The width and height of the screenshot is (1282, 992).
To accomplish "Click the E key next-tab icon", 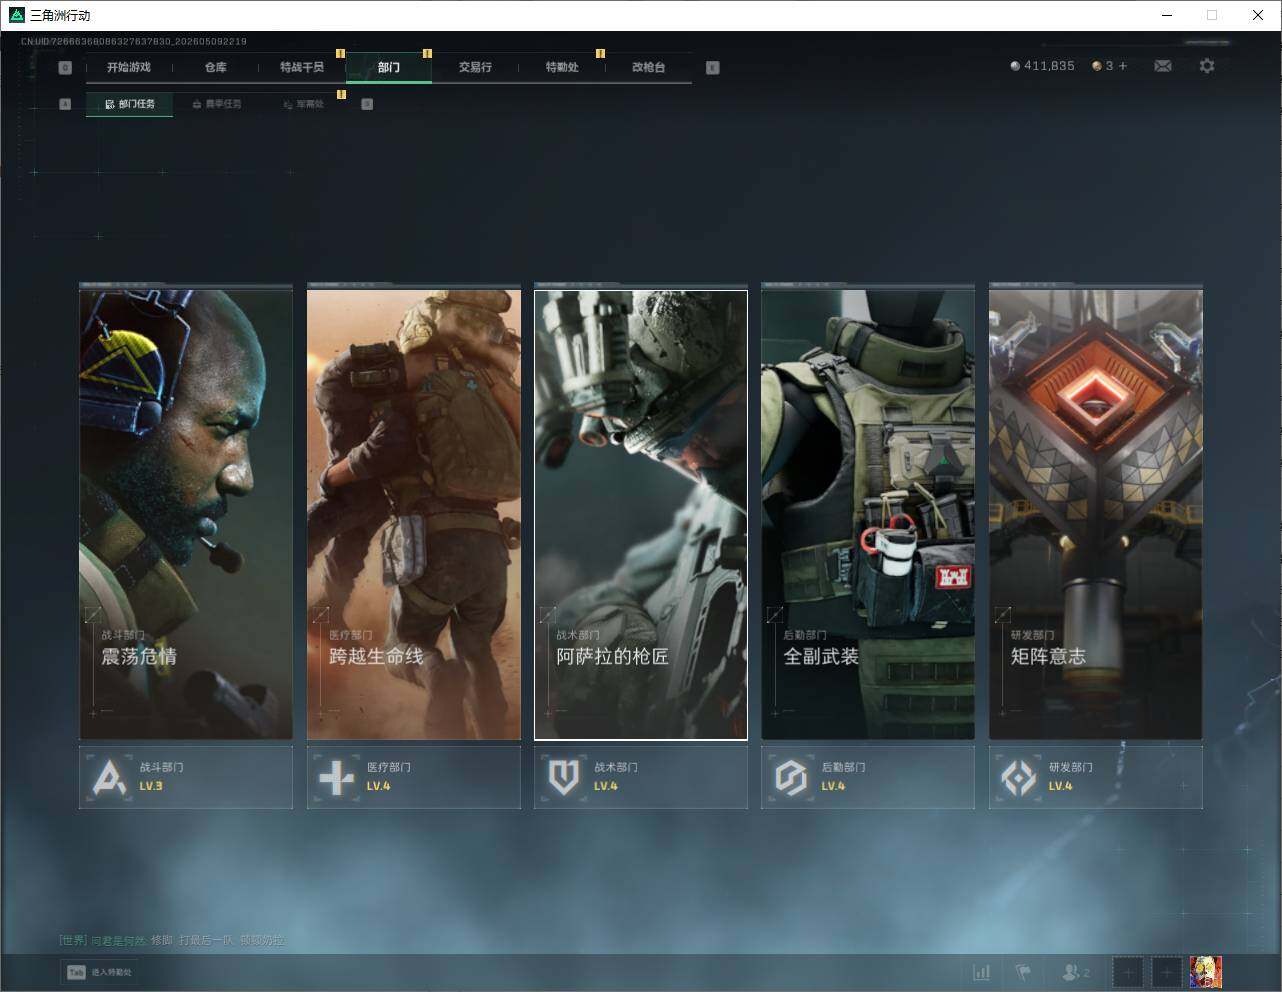I will pyautogui.click(x=713, y=68).
